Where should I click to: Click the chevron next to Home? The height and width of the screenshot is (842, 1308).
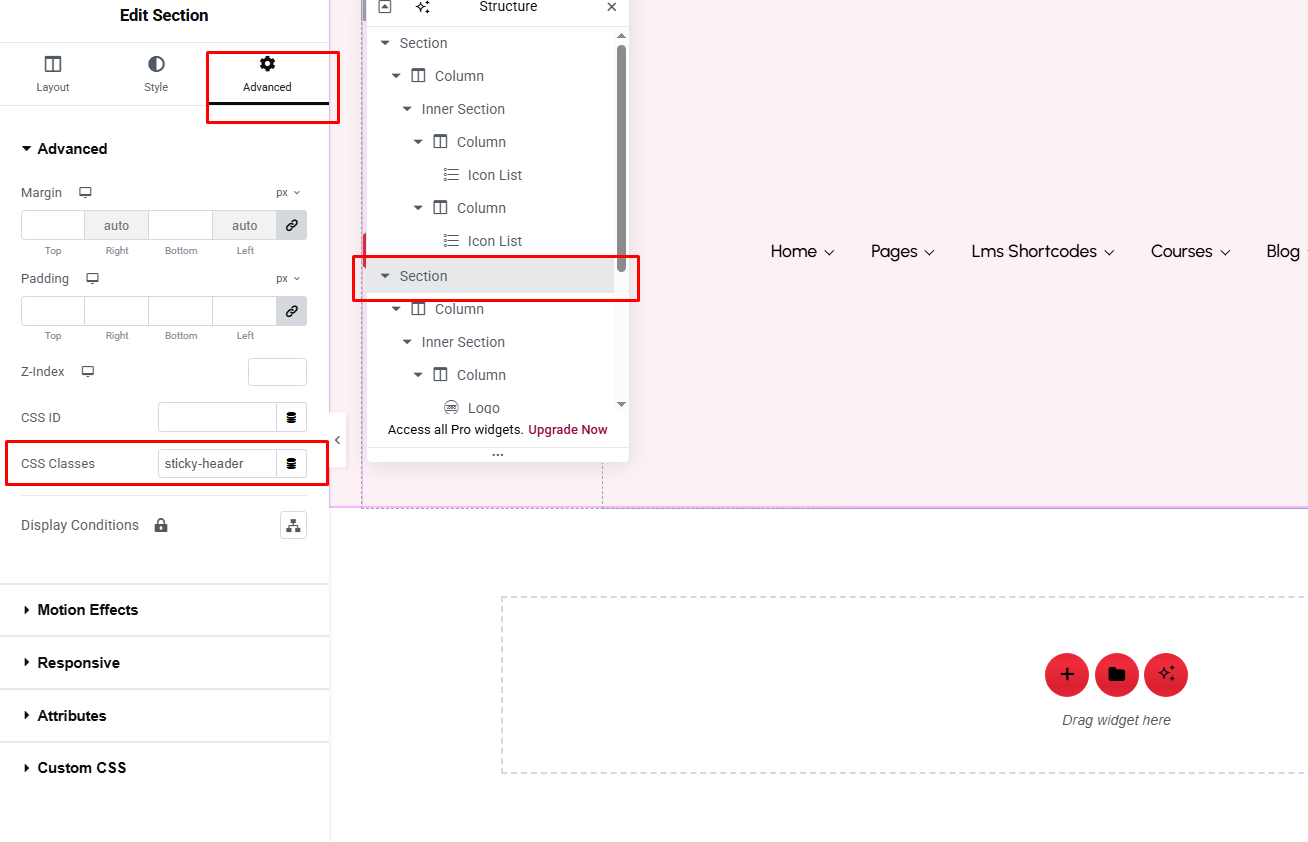point(829,253)
